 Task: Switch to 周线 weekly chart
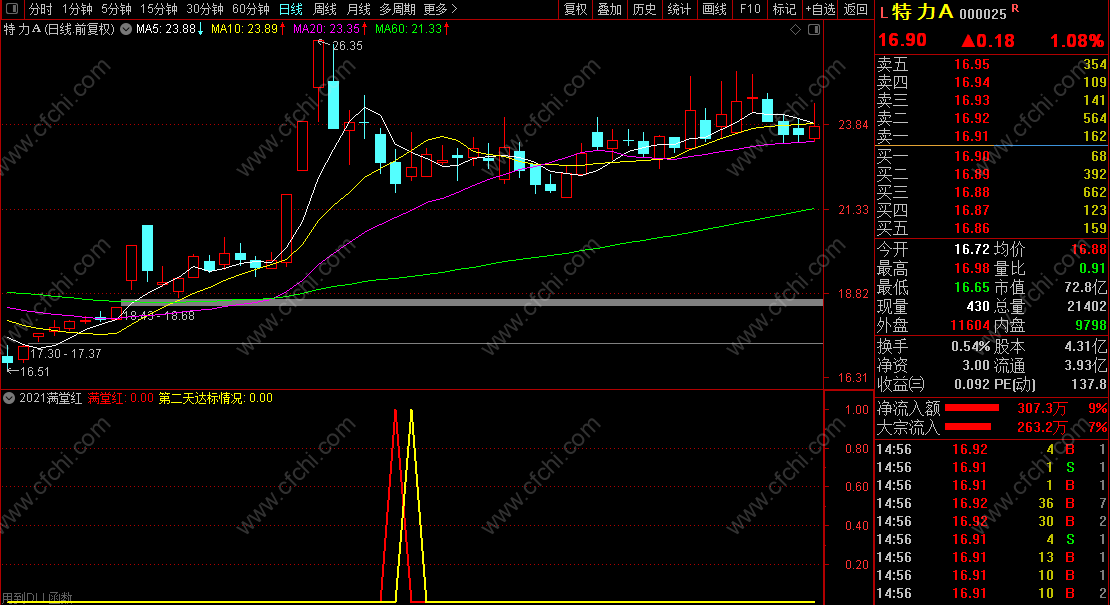coord(325,9)
